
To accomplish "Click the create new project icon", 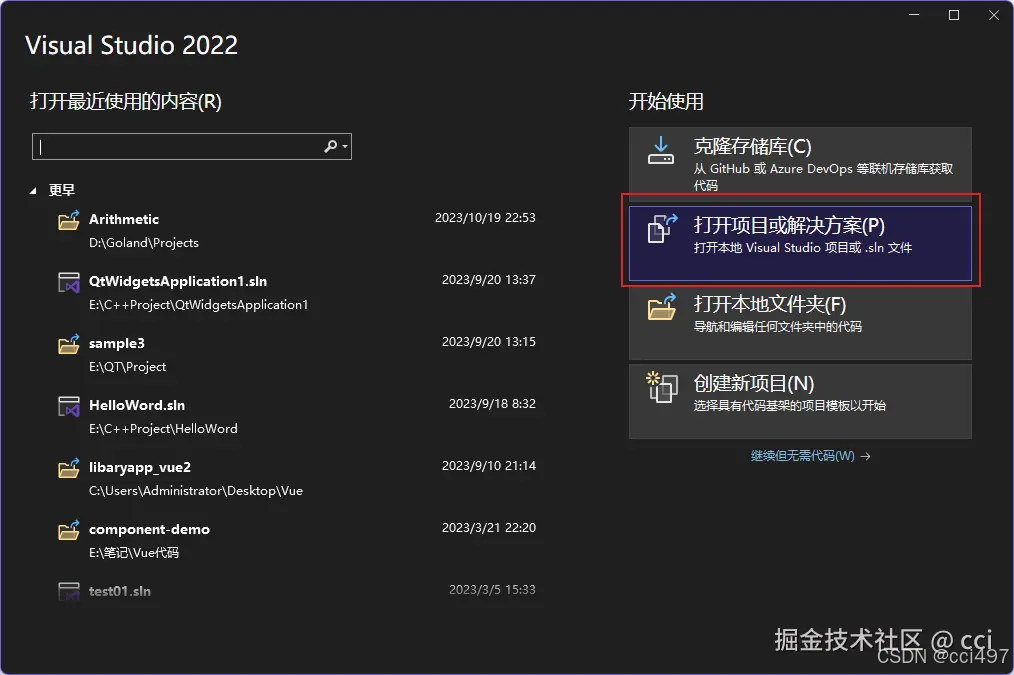I will pyautogui.click(x=662, y=387).
